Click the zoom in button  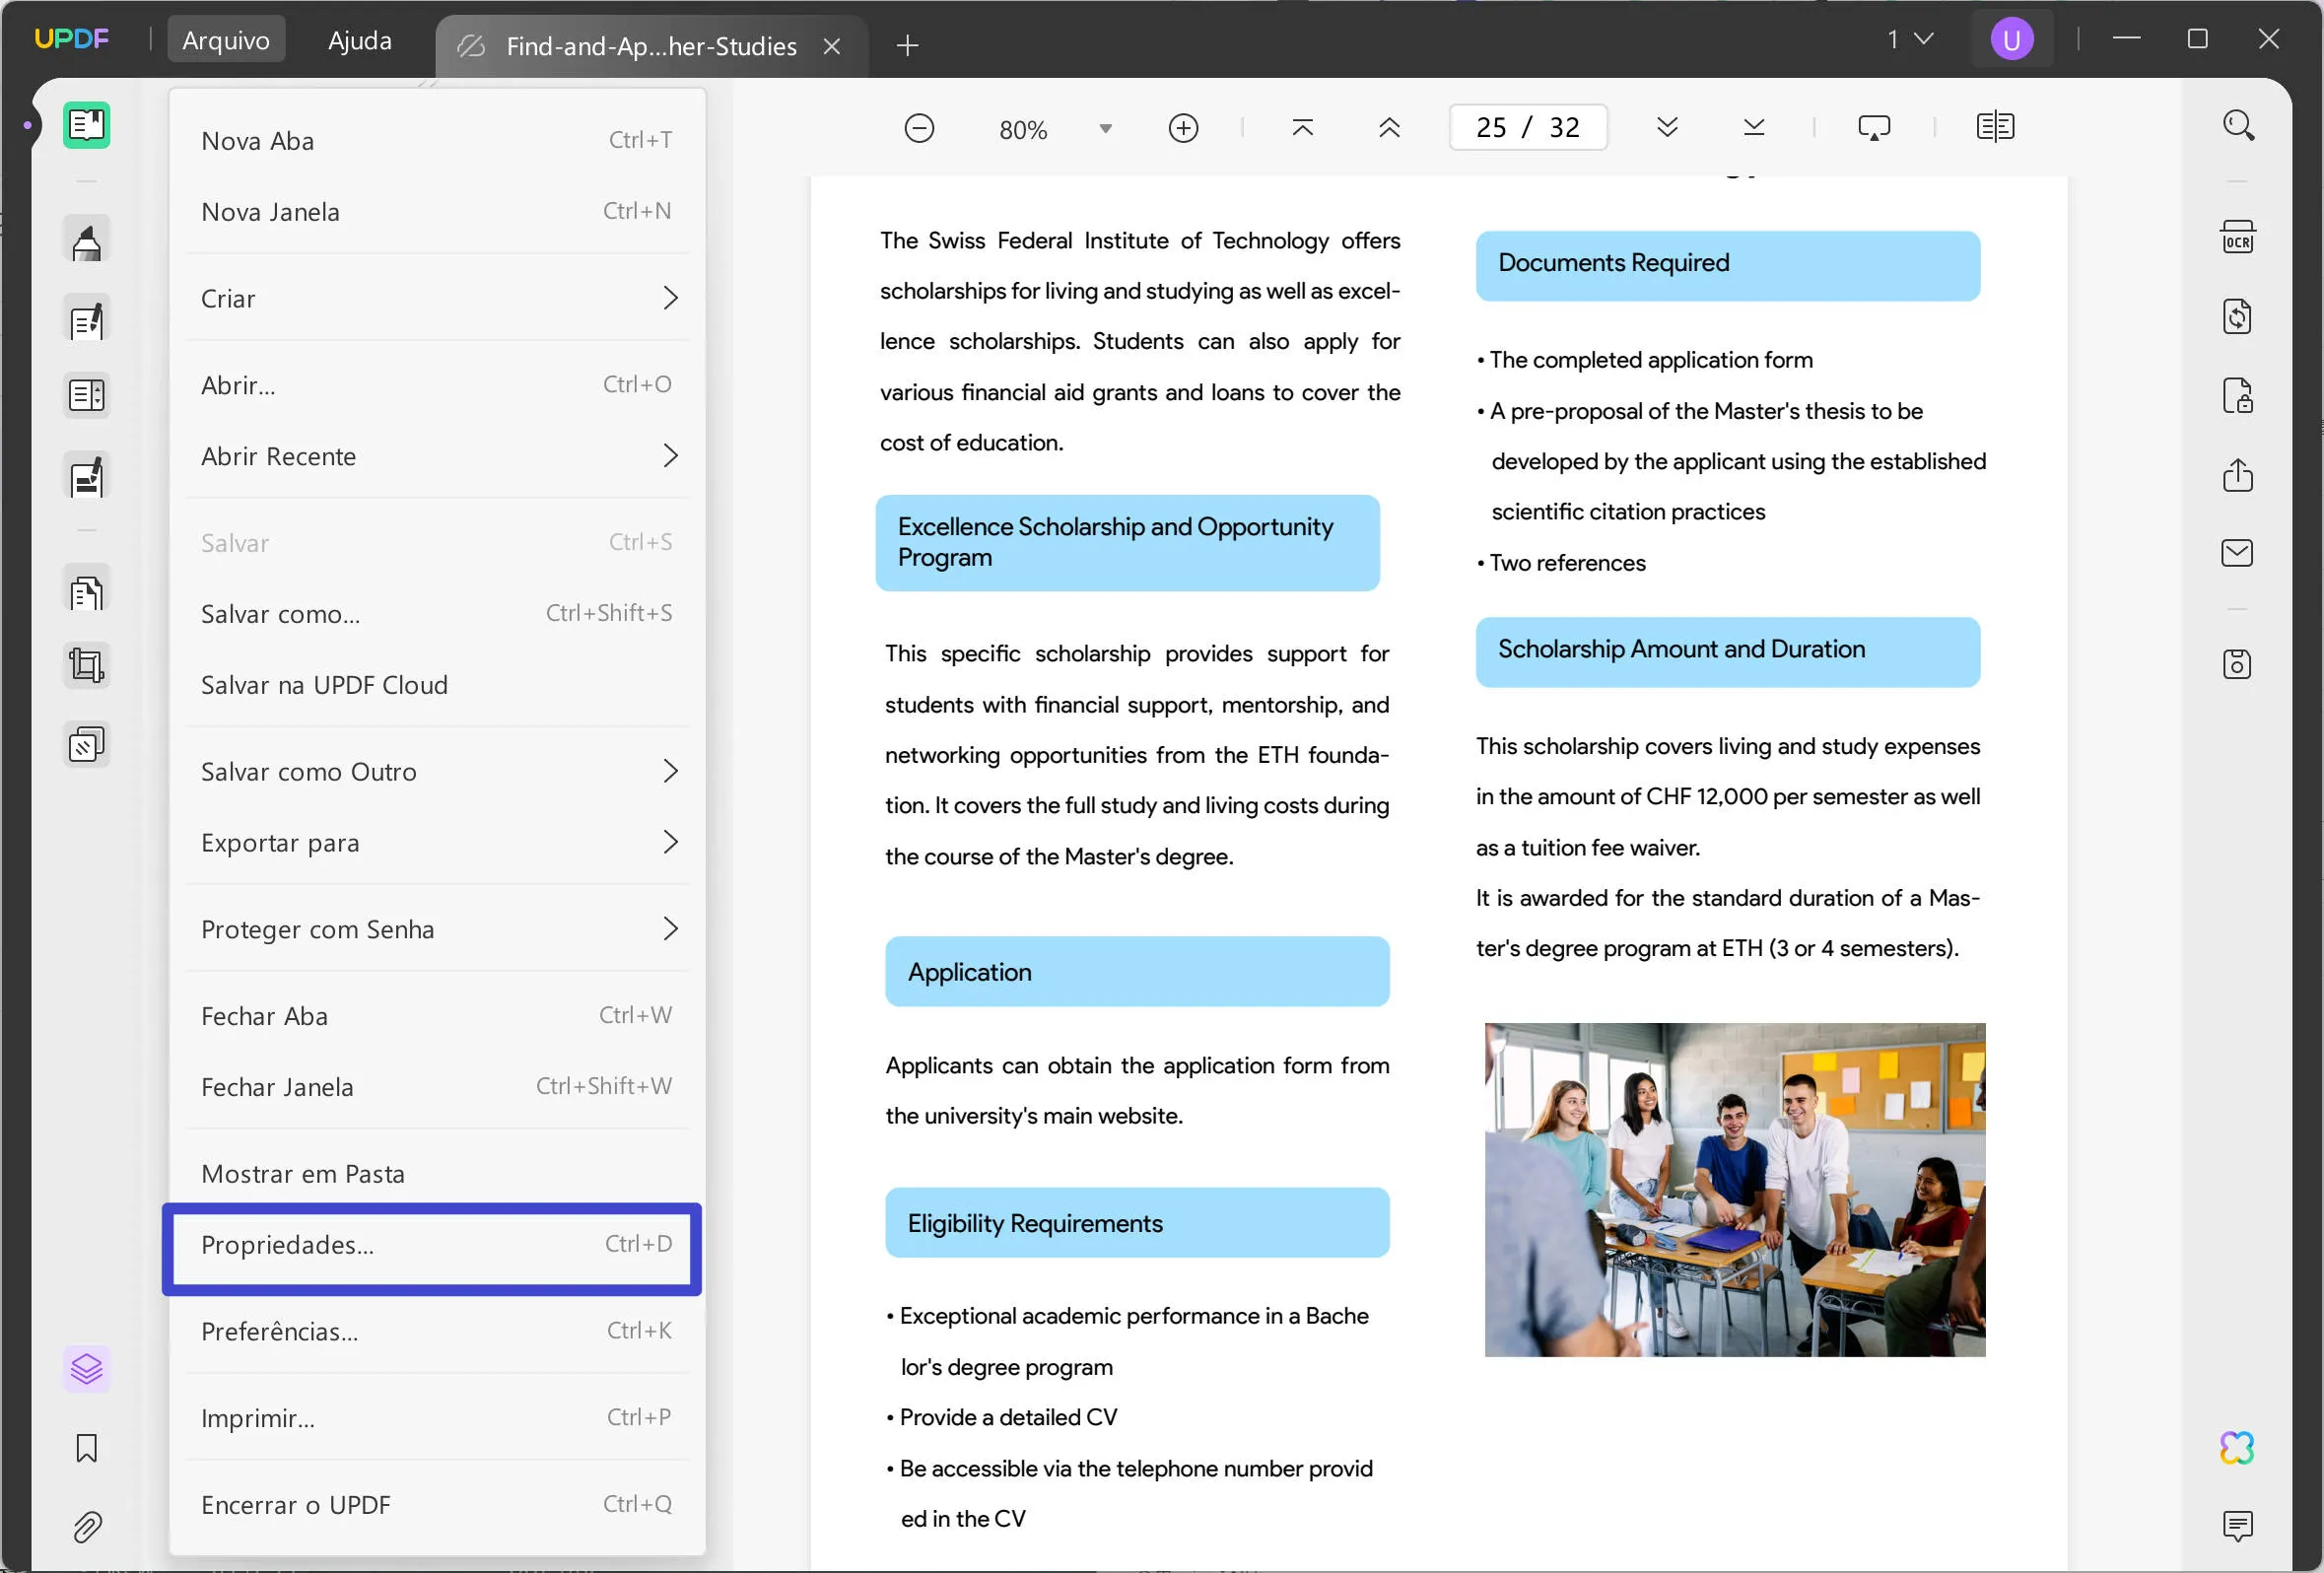point(1183,127)
